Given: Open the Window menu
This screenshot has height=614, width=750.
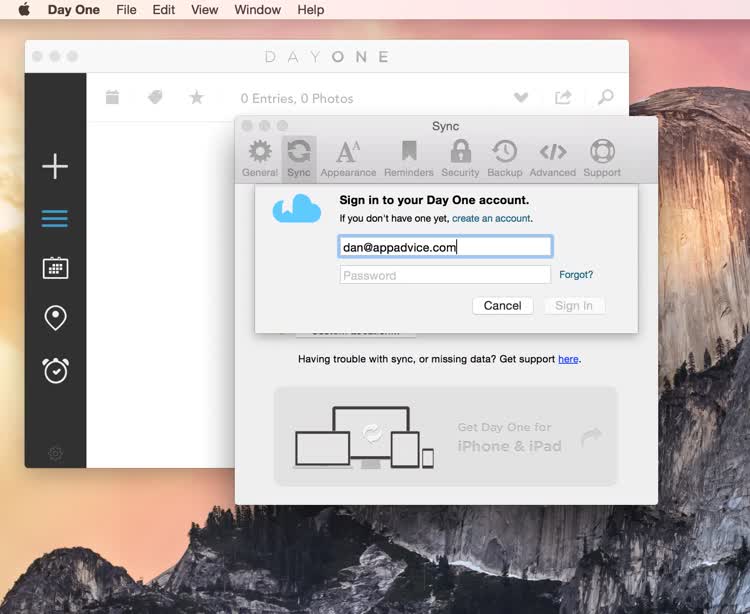Looking at the screenshot, I should click(257, 10).
